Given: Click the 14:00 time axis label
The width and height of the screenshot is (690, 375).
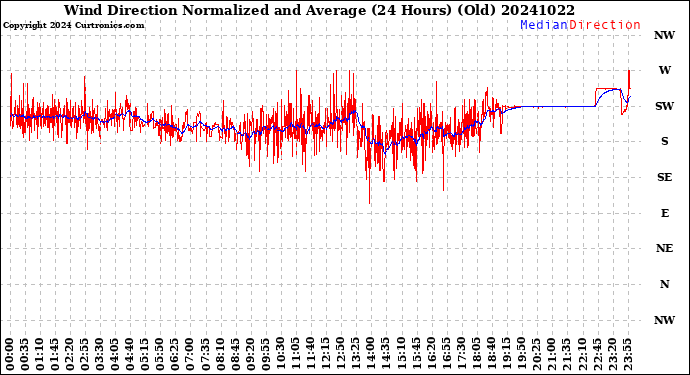Looking at the screenshot, I should [371, 354].
